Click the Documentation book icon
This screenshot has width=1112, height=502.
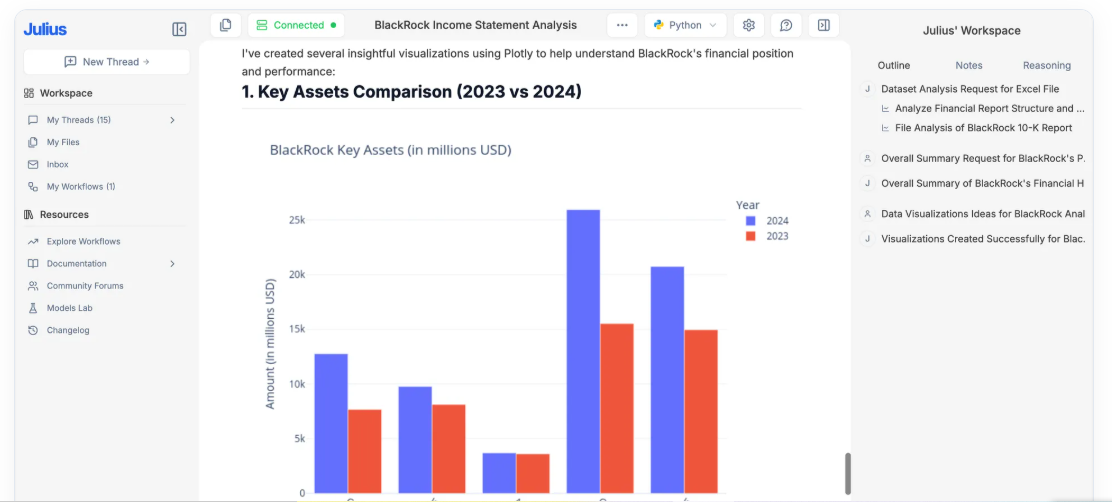pyautogui.click(x=33, y=264)
